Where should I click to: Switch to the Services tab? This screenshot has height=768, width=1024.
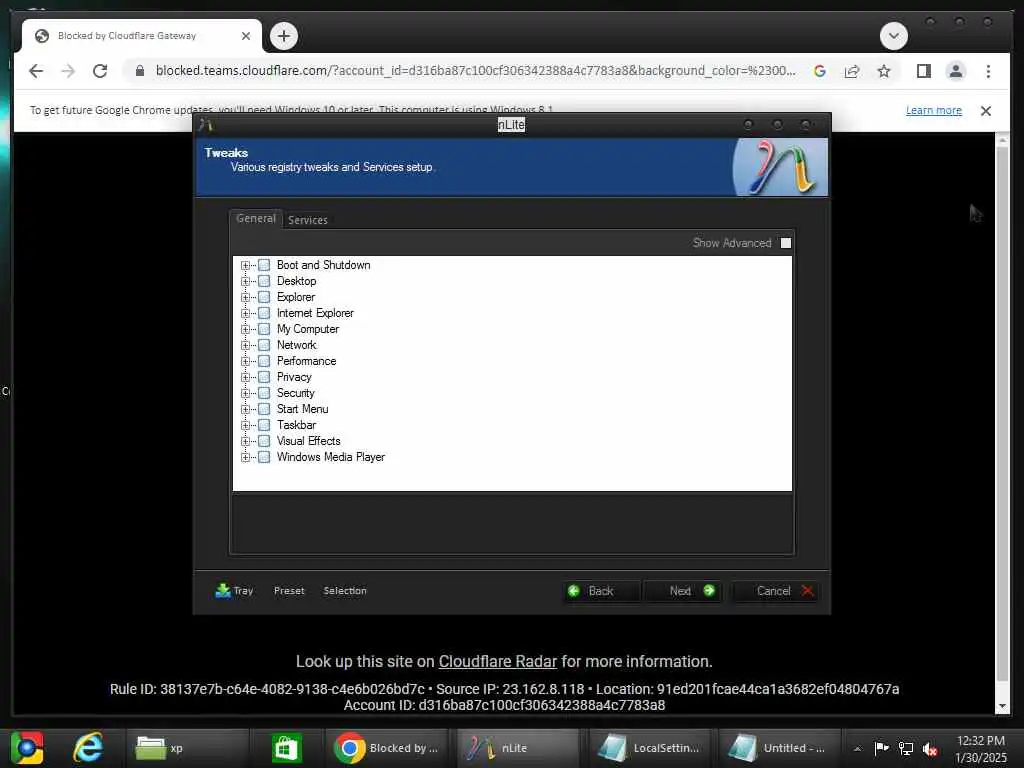(308, 220)
